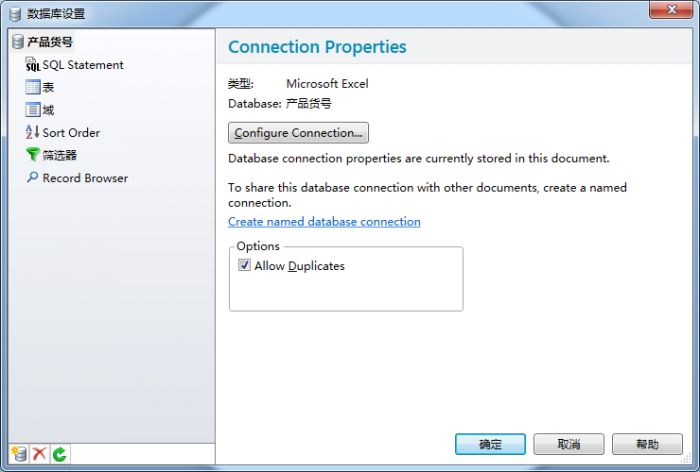Open the Record Browser item
Image resolution: width=700 pixels, height=472 pixels.
84,178
